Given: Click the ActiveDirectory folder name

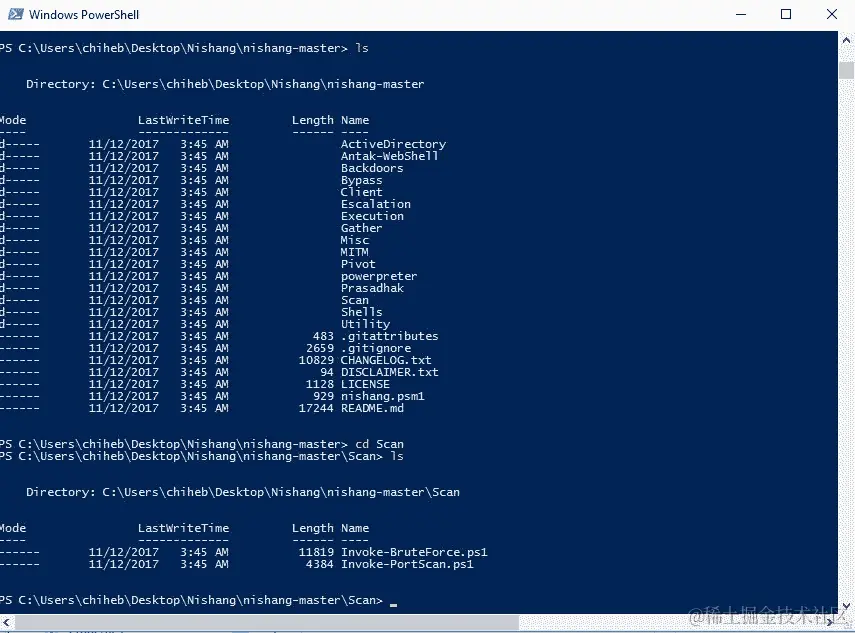Looking at the screenshot, I should point(393,144).
